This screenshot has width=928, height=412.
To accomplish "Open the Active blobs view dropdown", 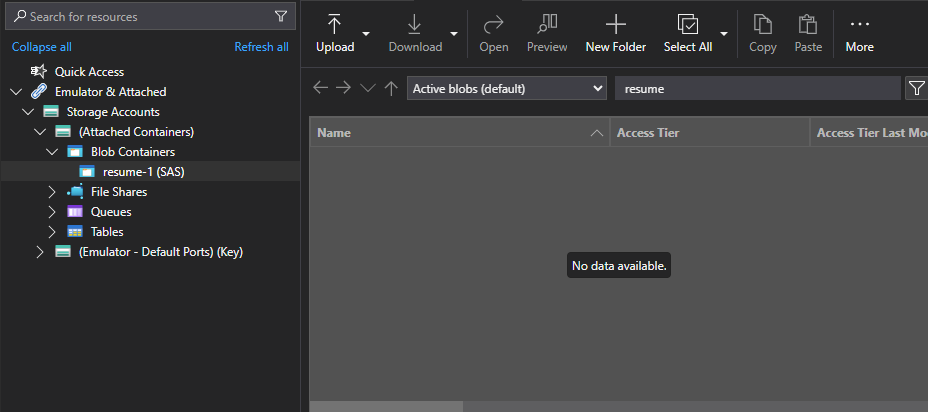I will tap(507, 88).
